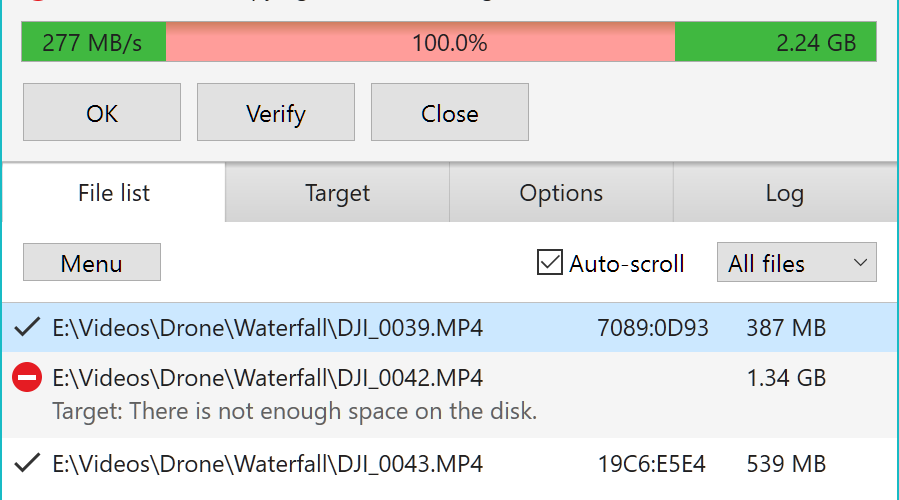The height and width of the screenshot is (500, 899).
Task: Click the dropdown chevron arrow of All files
Action: [859, 263]
